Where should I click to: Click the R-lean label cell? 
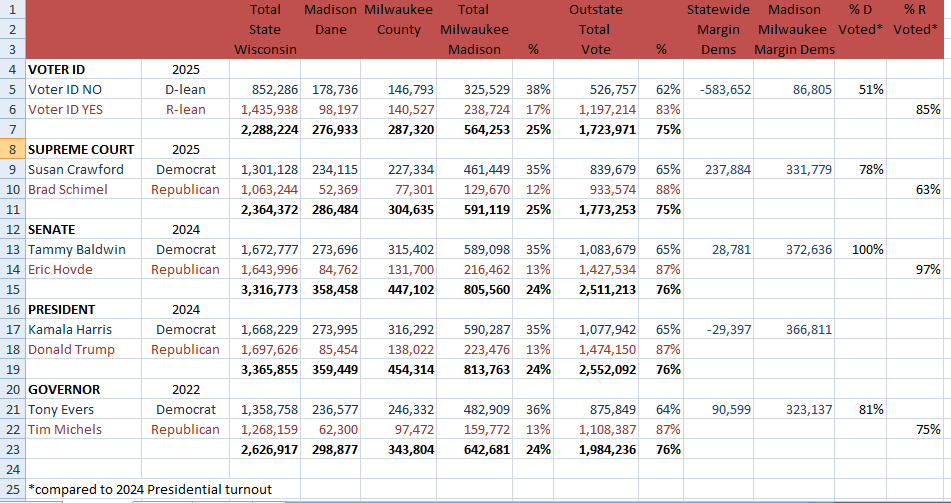click(x=186, y=109)
